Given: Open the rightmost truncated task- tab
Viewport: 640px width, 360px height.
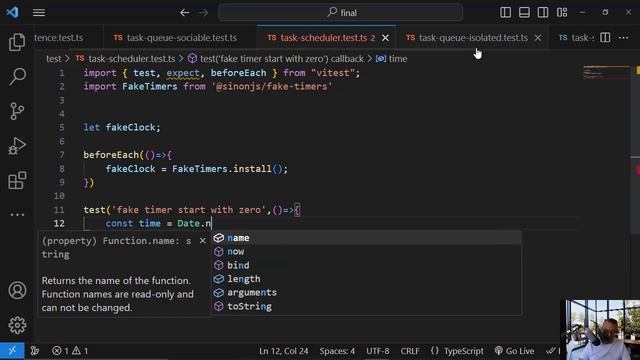Looking at the screenshot, I should point(576,38).
